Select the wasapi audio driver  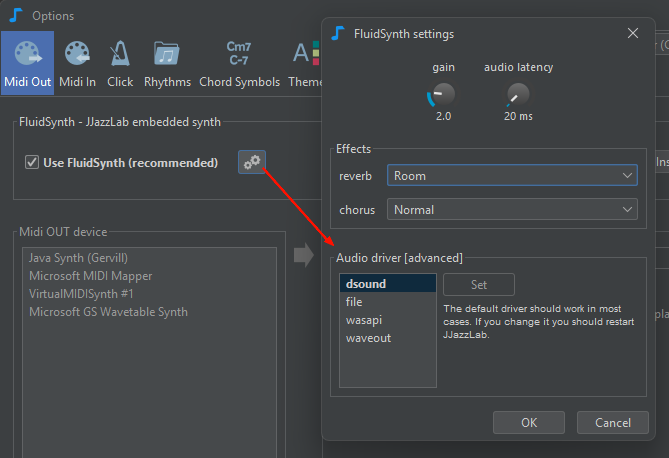click(x=363, y=320)
